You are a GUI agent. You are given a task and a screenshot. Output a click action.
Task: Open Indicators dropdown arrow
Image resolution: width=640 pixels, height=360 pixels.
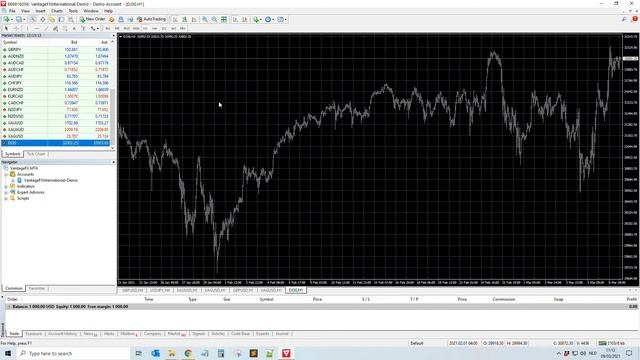pyautogui.click(x=261, y=19)
